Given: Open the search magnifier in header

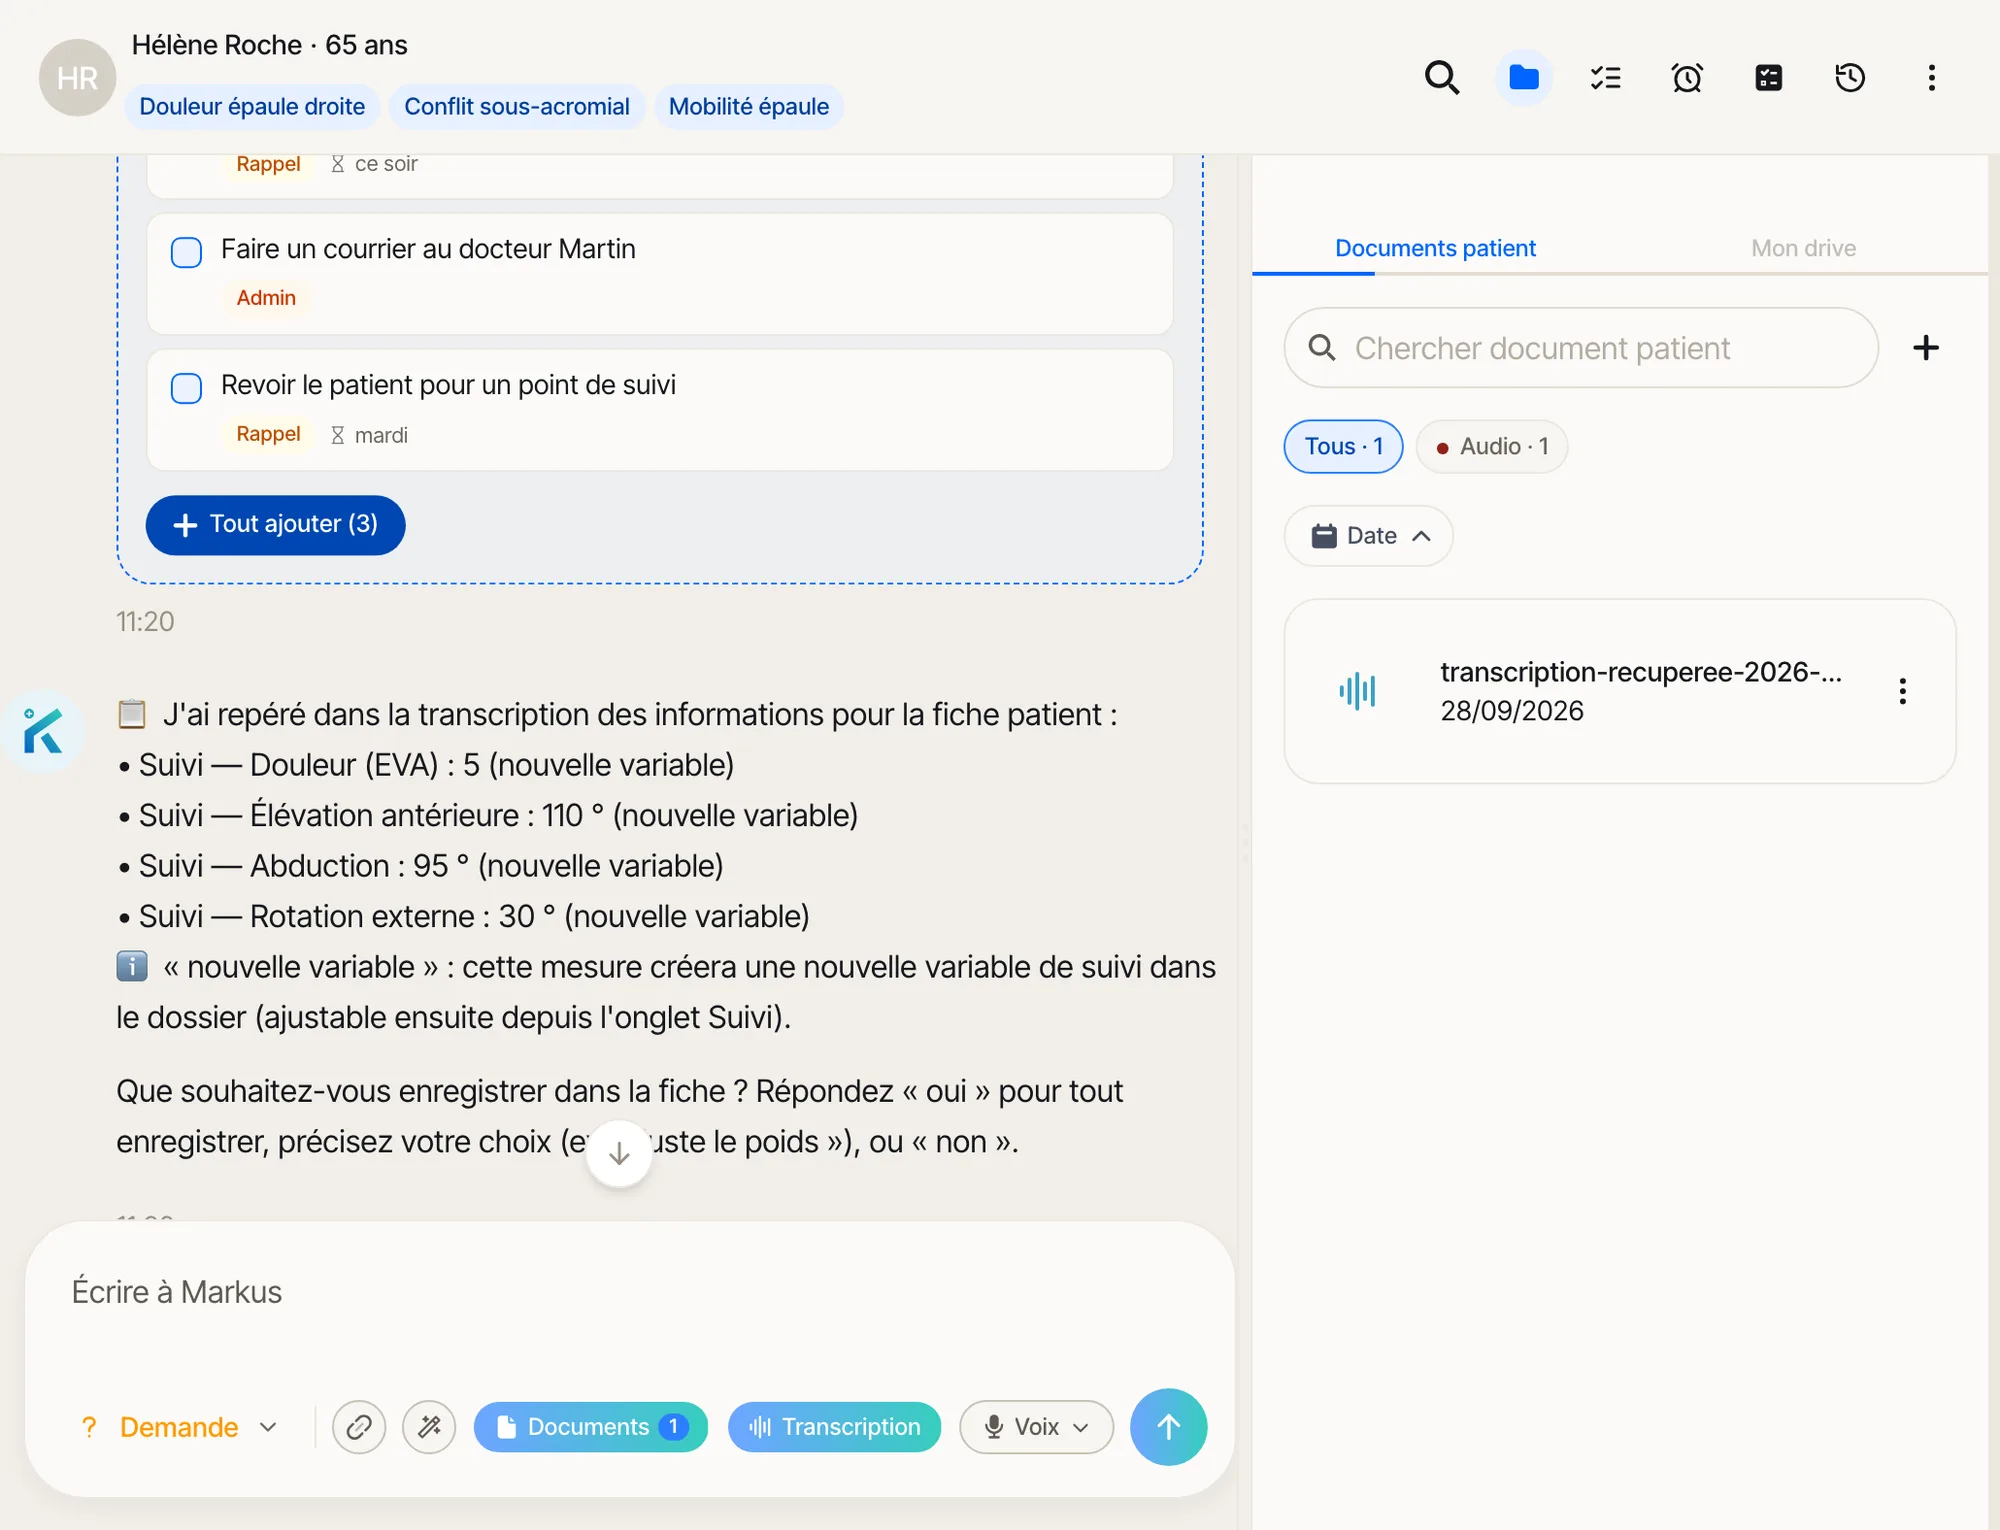Looking at the screenshot, I should (x=1441, y=77).
